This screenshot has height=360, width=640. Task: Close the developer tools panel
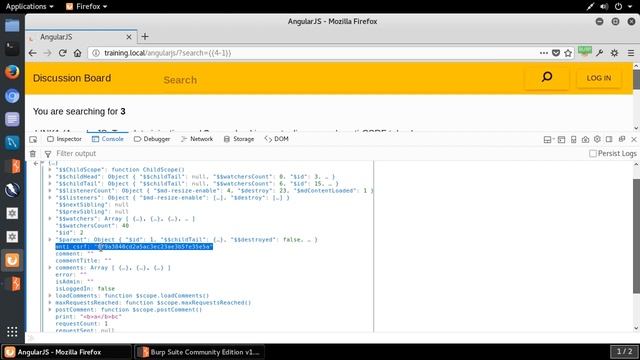(634, 140)
